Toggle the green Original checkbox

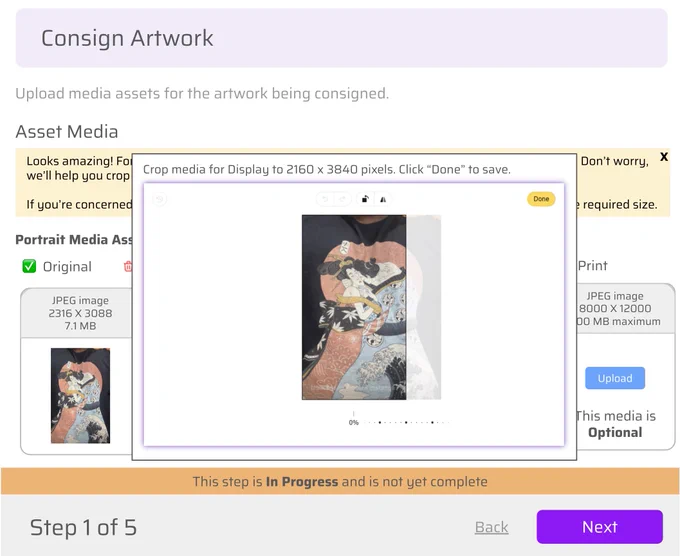[x=29, y=266]
